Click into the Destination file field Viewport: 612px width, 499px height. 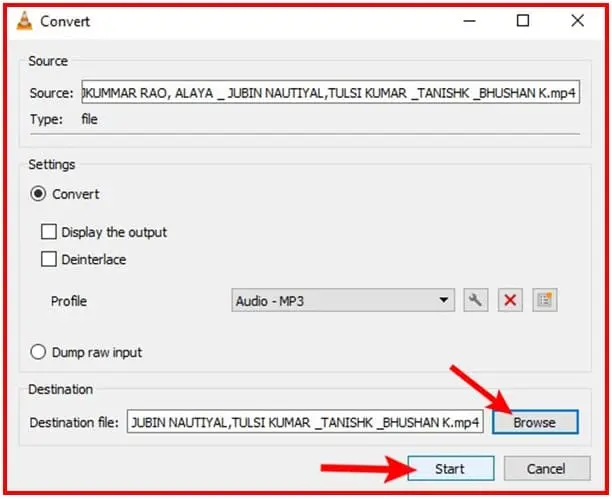pos(305,422)
